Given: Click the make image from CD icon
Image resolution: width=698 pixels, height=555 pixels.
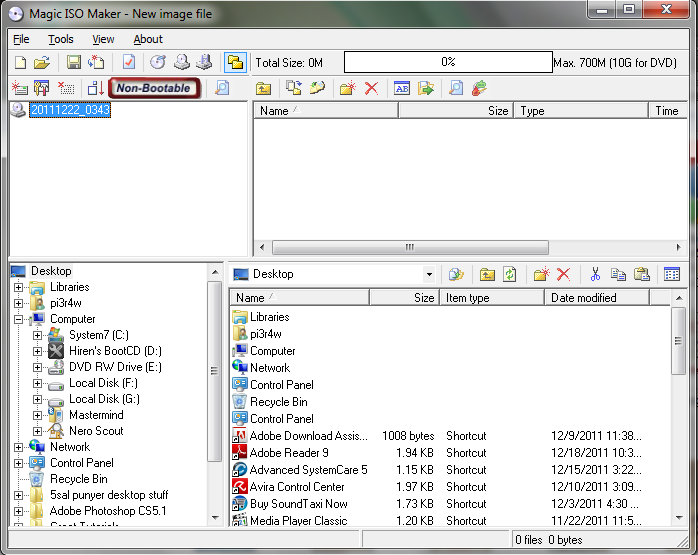Looking at the screenshot, I should click(x=182, y=62).
